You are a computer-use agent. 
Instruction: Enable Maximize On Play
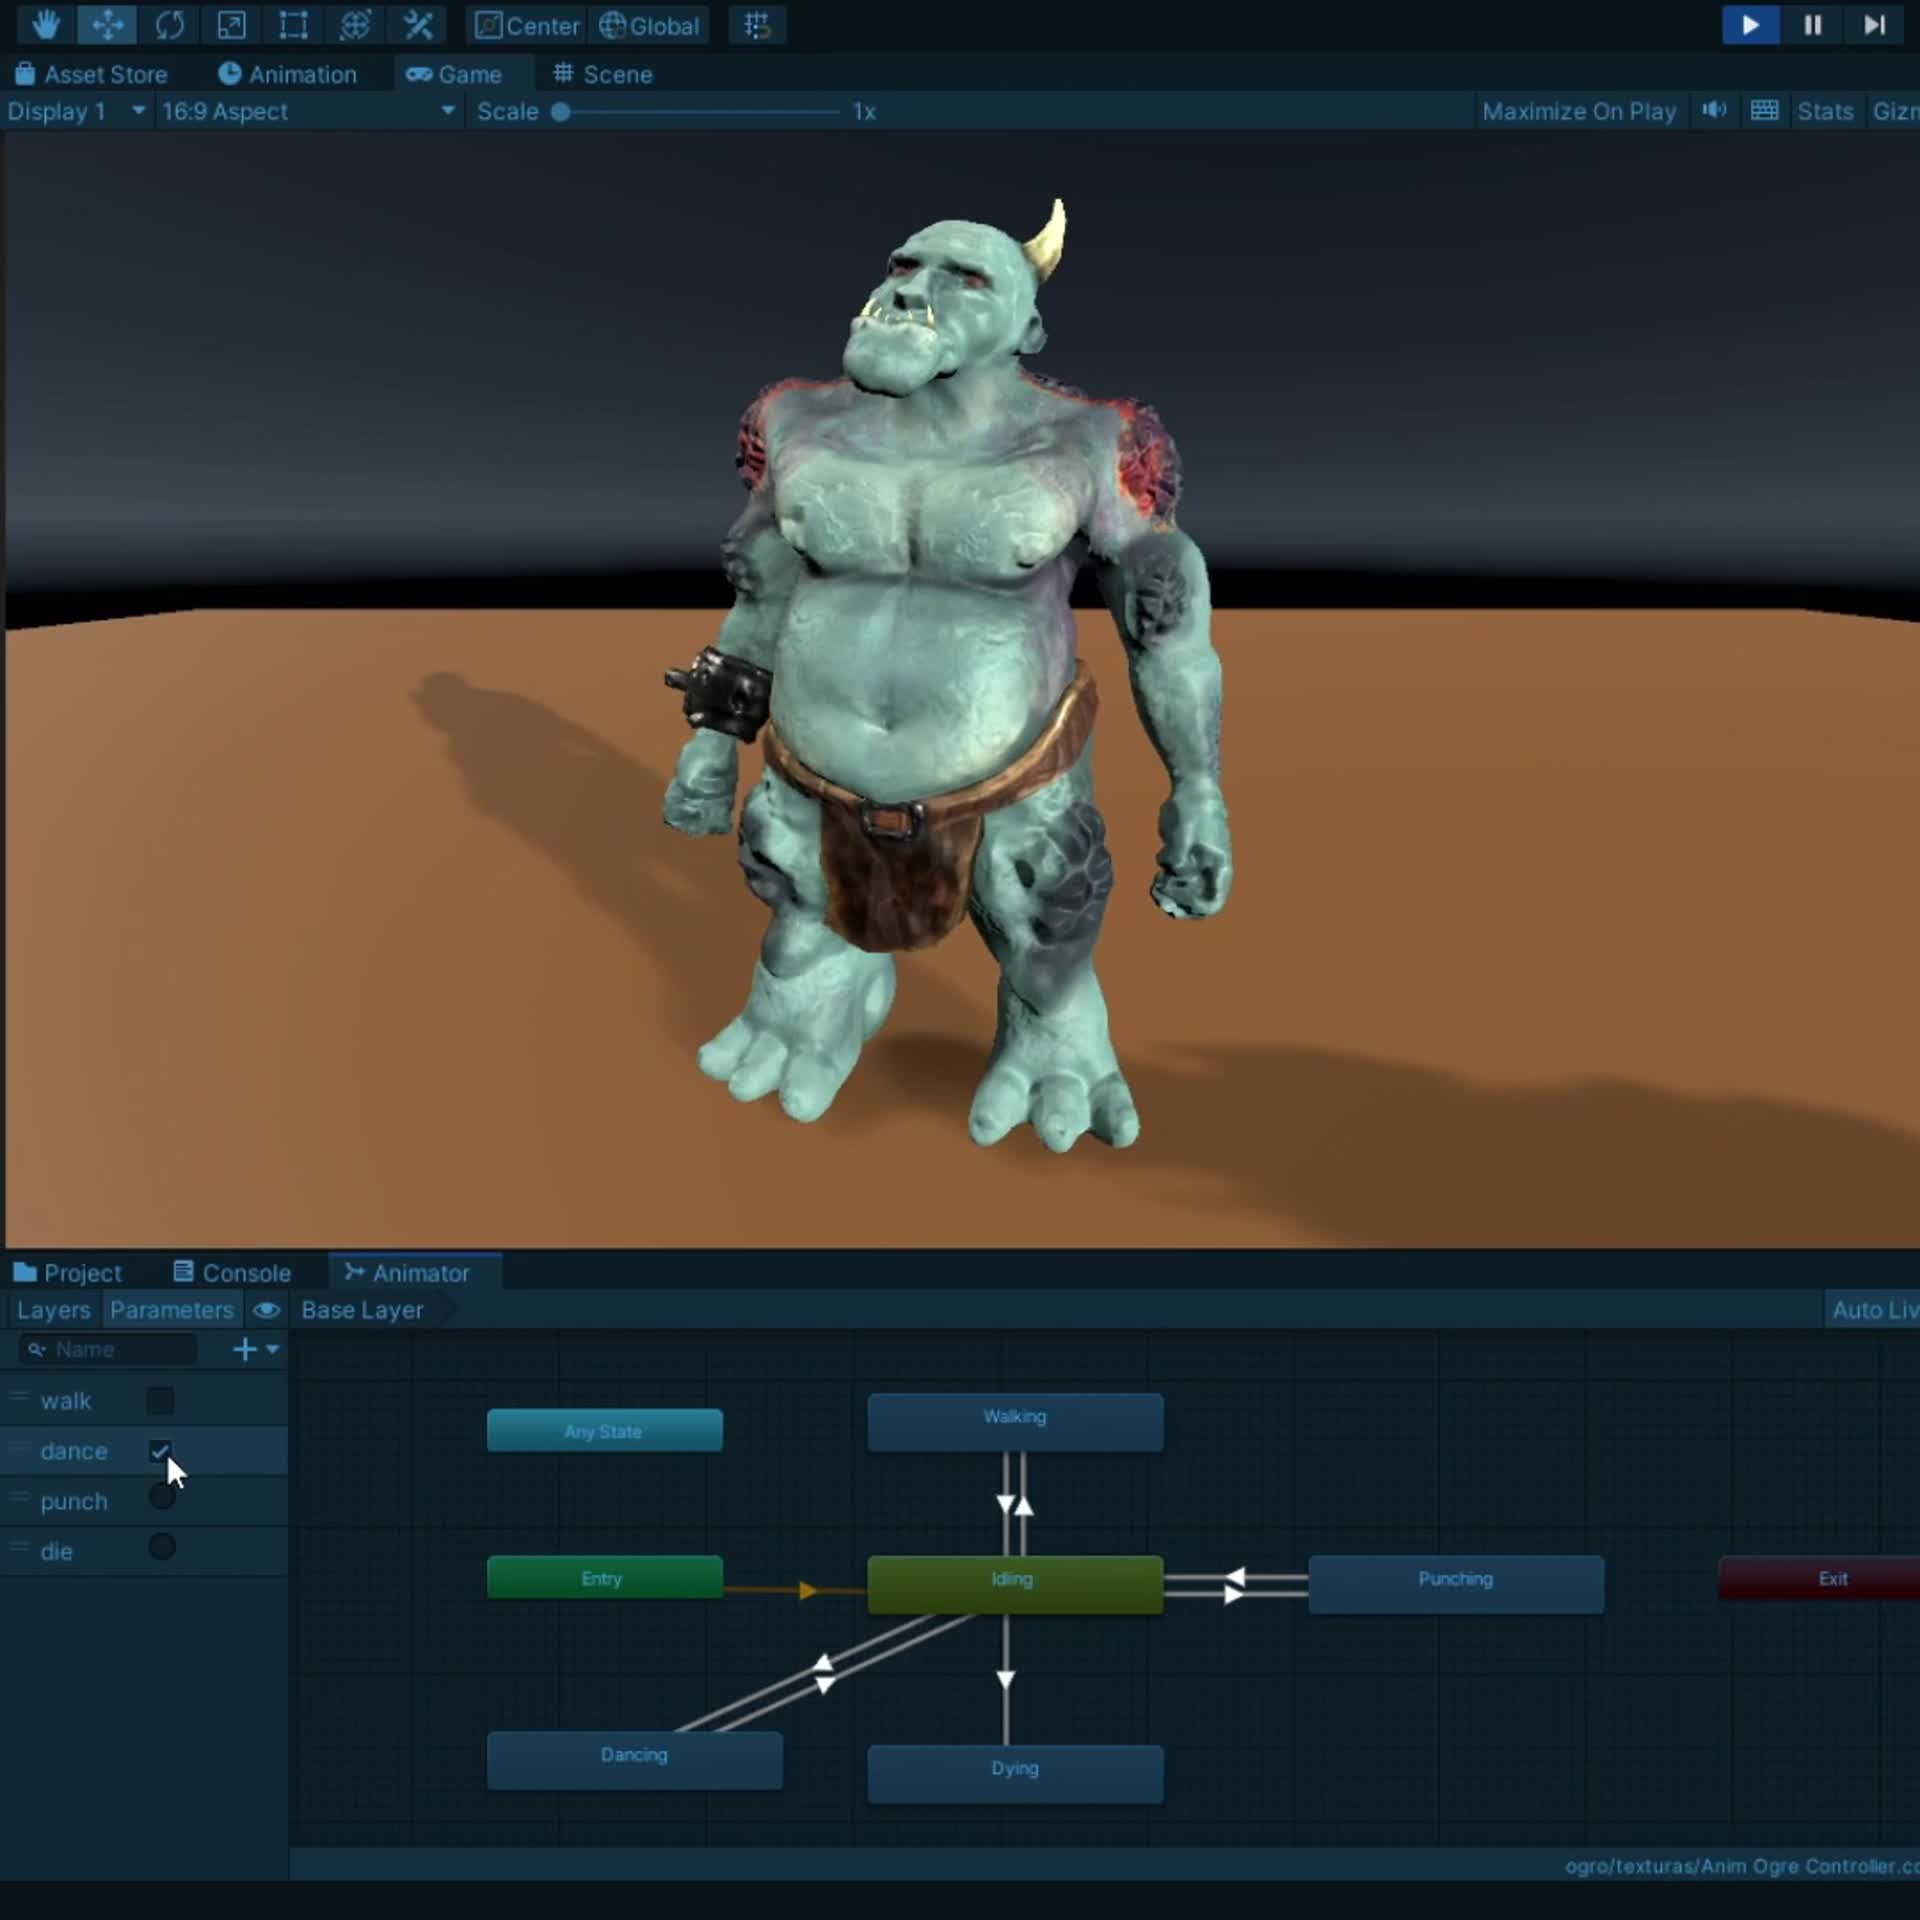coord(1580,111)
